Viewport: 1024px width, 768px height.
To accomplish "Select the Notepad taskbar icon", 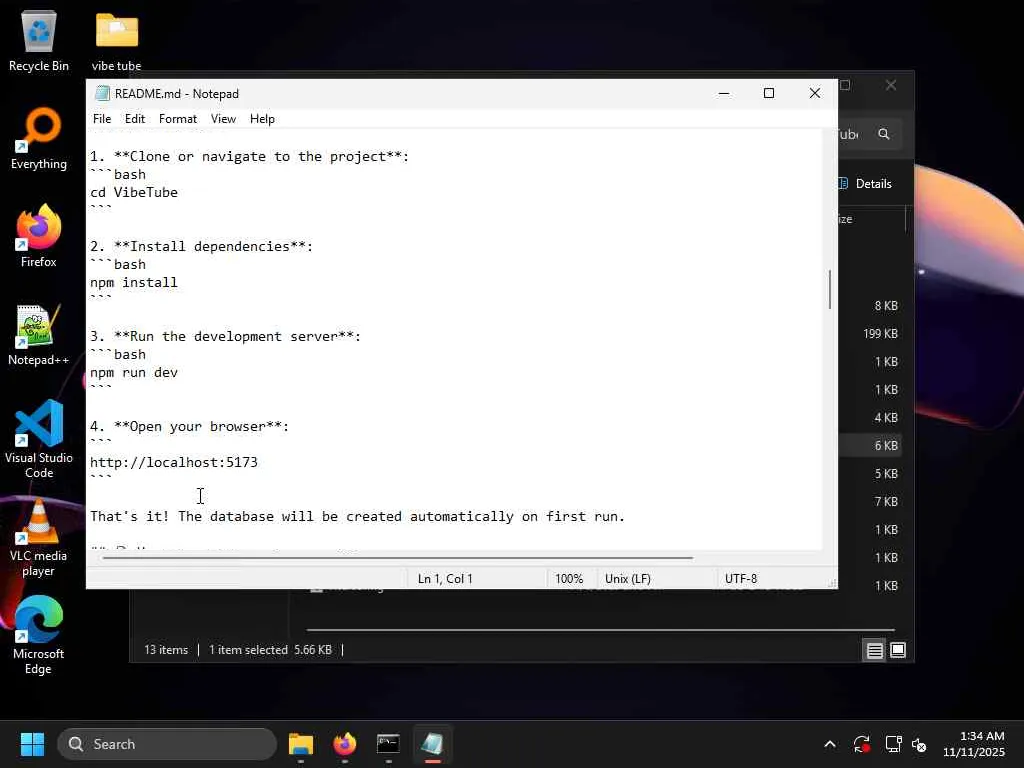I will (432, 744).
